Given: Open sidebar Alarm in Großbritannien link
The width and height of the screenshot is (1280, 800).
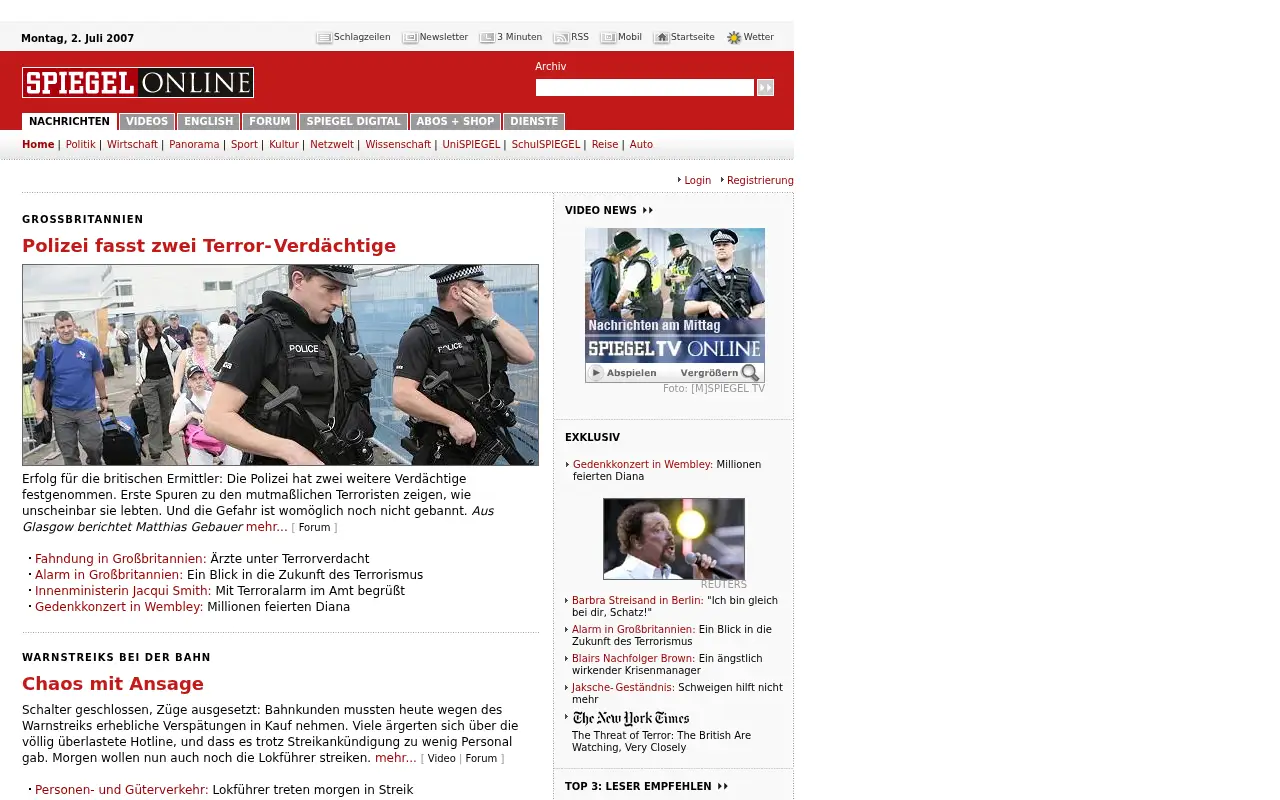Looking at the screenshot, I should click(x=633, y=630).
